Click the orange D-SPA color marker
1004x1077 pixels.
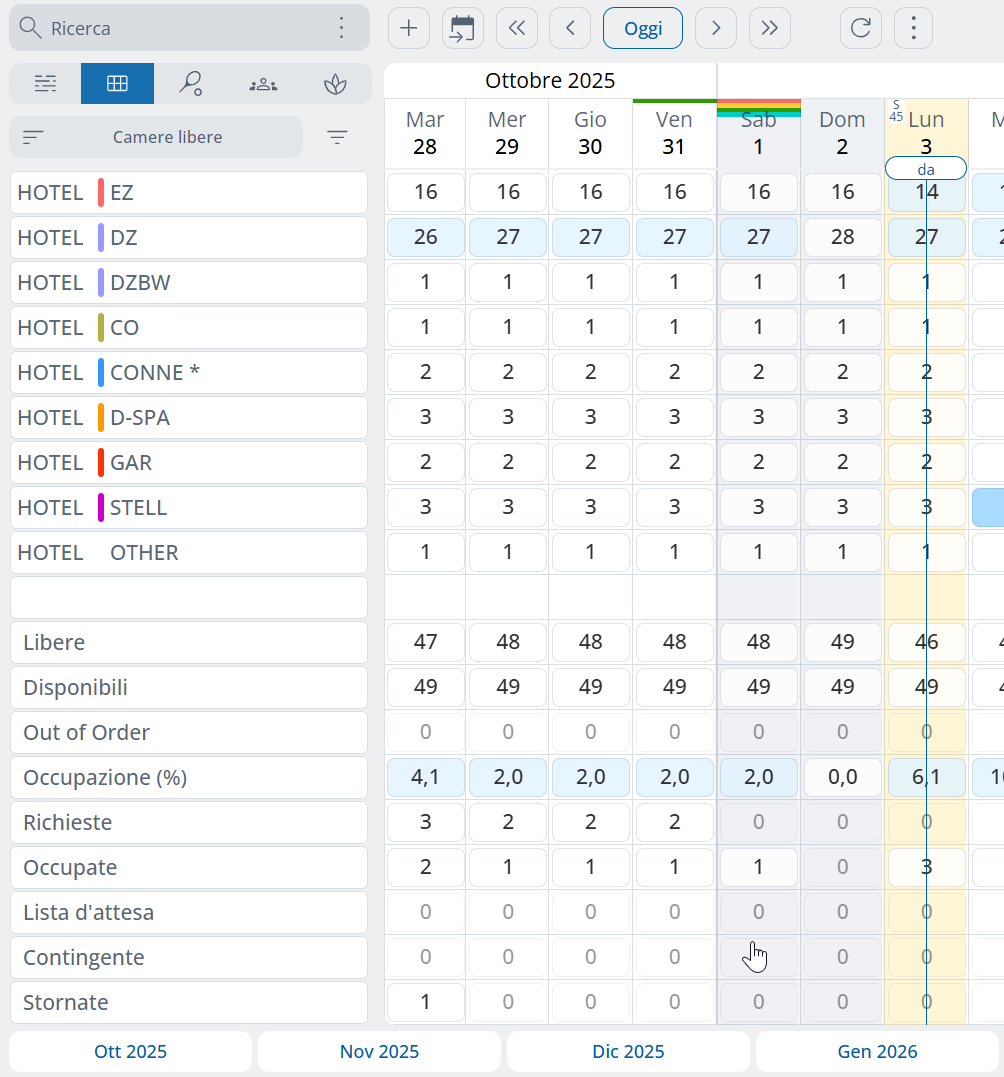click(x=101, y=417)
